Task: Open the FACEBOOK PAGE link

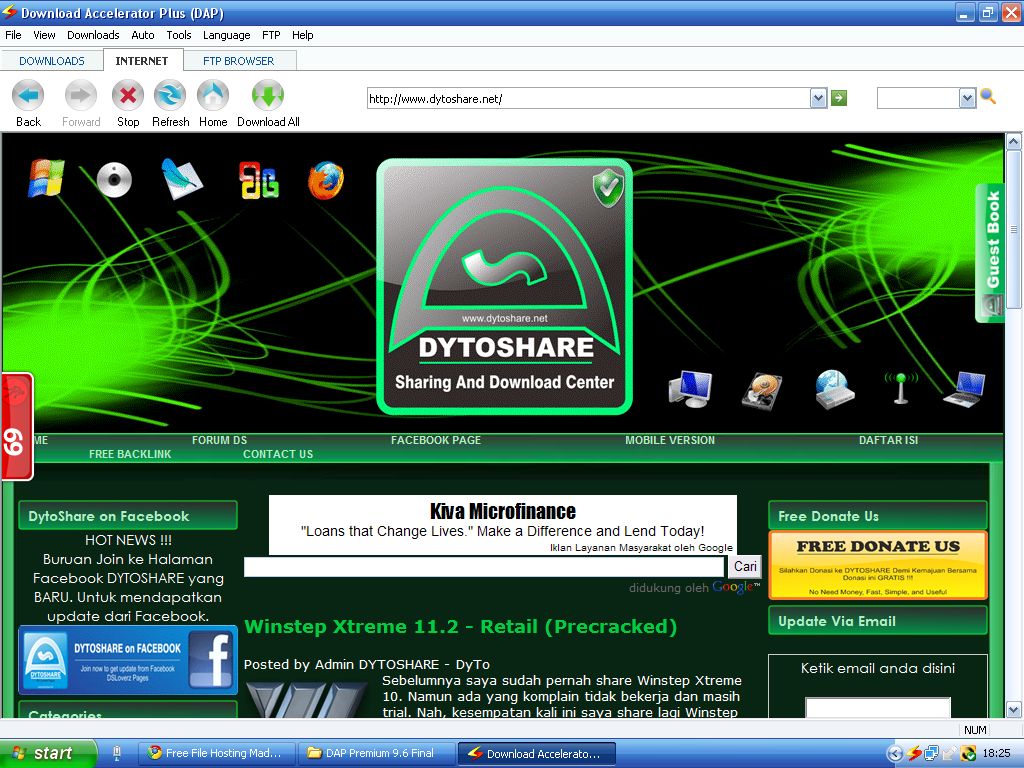Action: pyautogui.click(x=436, y=440)
